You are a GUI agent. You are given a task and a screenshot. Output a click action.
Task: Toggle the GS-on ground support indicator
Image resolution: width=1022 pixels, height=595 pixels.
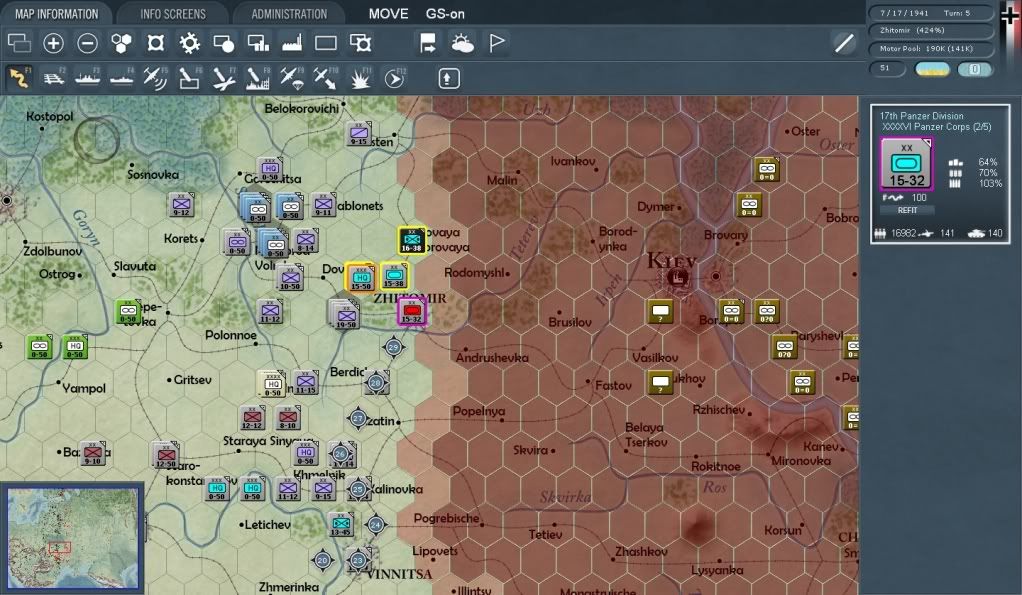[x=445, y=14]
